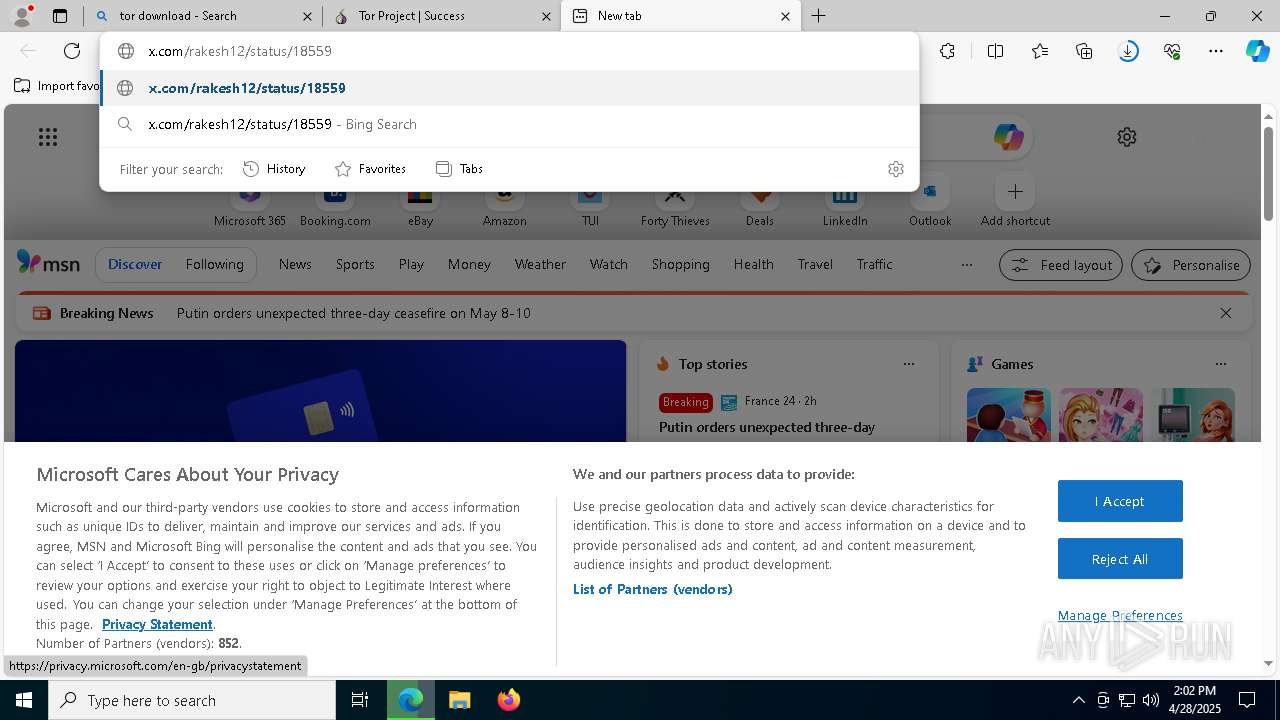1280x720 pixels.
Task: Filter search suggestions by Favorites
Action: [370, 169]
